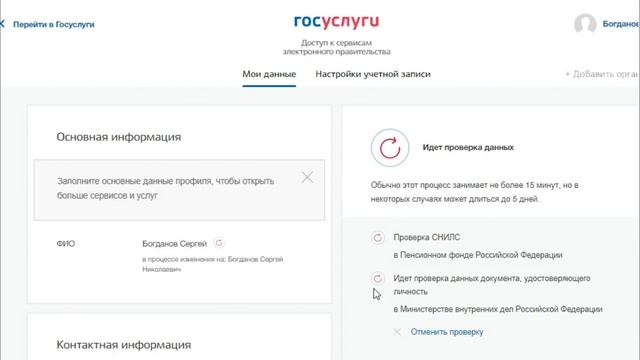
Task: Click the Богданов account name
Action: click(x=621, y=24)
